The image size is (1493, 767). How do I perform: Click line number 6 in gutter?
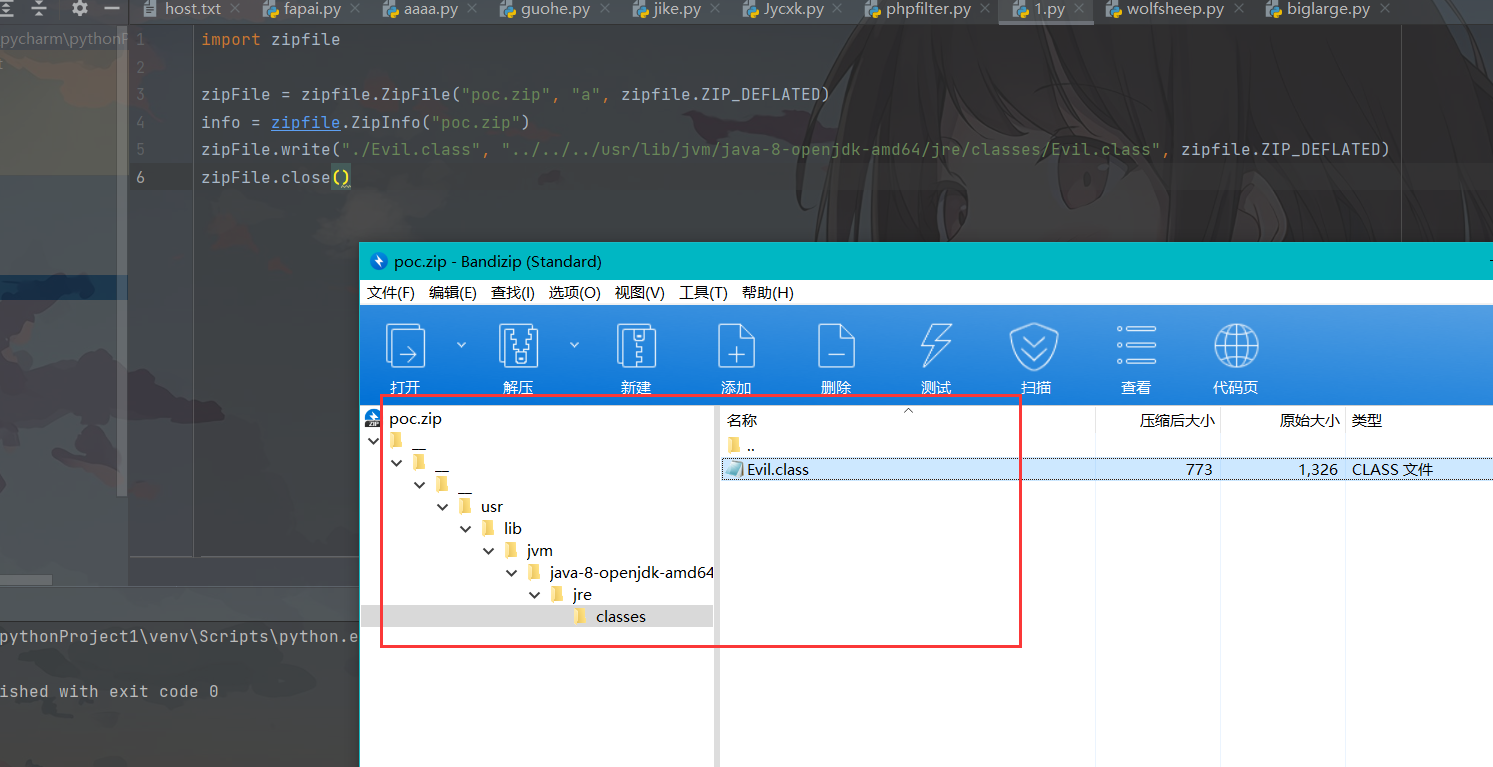140,177
